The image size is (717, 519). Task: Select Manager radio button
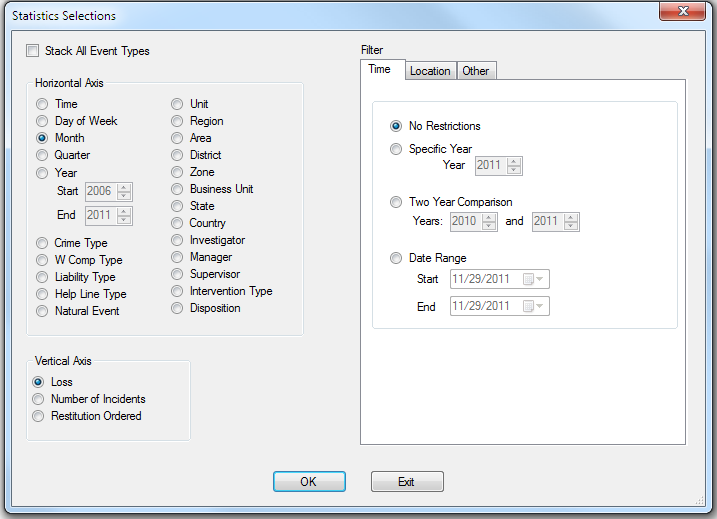pos(177,257)
